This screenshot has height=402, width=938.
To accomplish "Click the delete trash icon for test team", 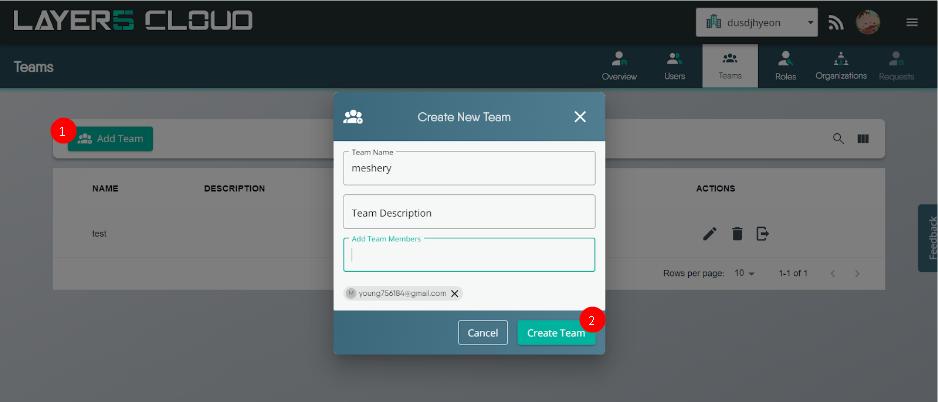I will pyautogui.click(x=737, y=234).
